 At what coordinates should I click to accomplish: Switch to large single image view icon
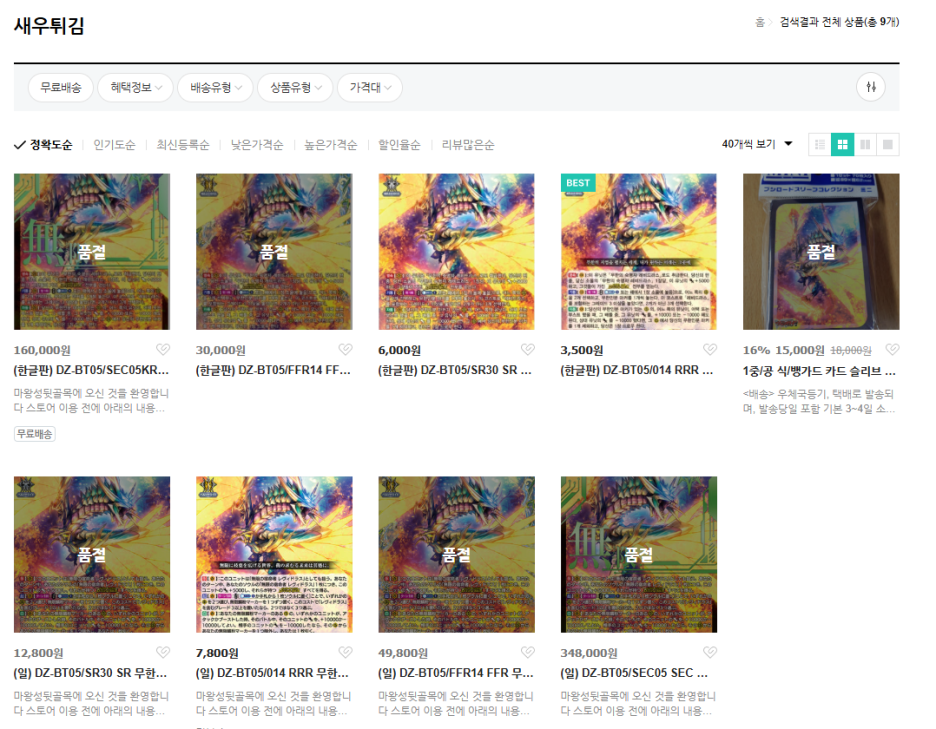point(888,144)
